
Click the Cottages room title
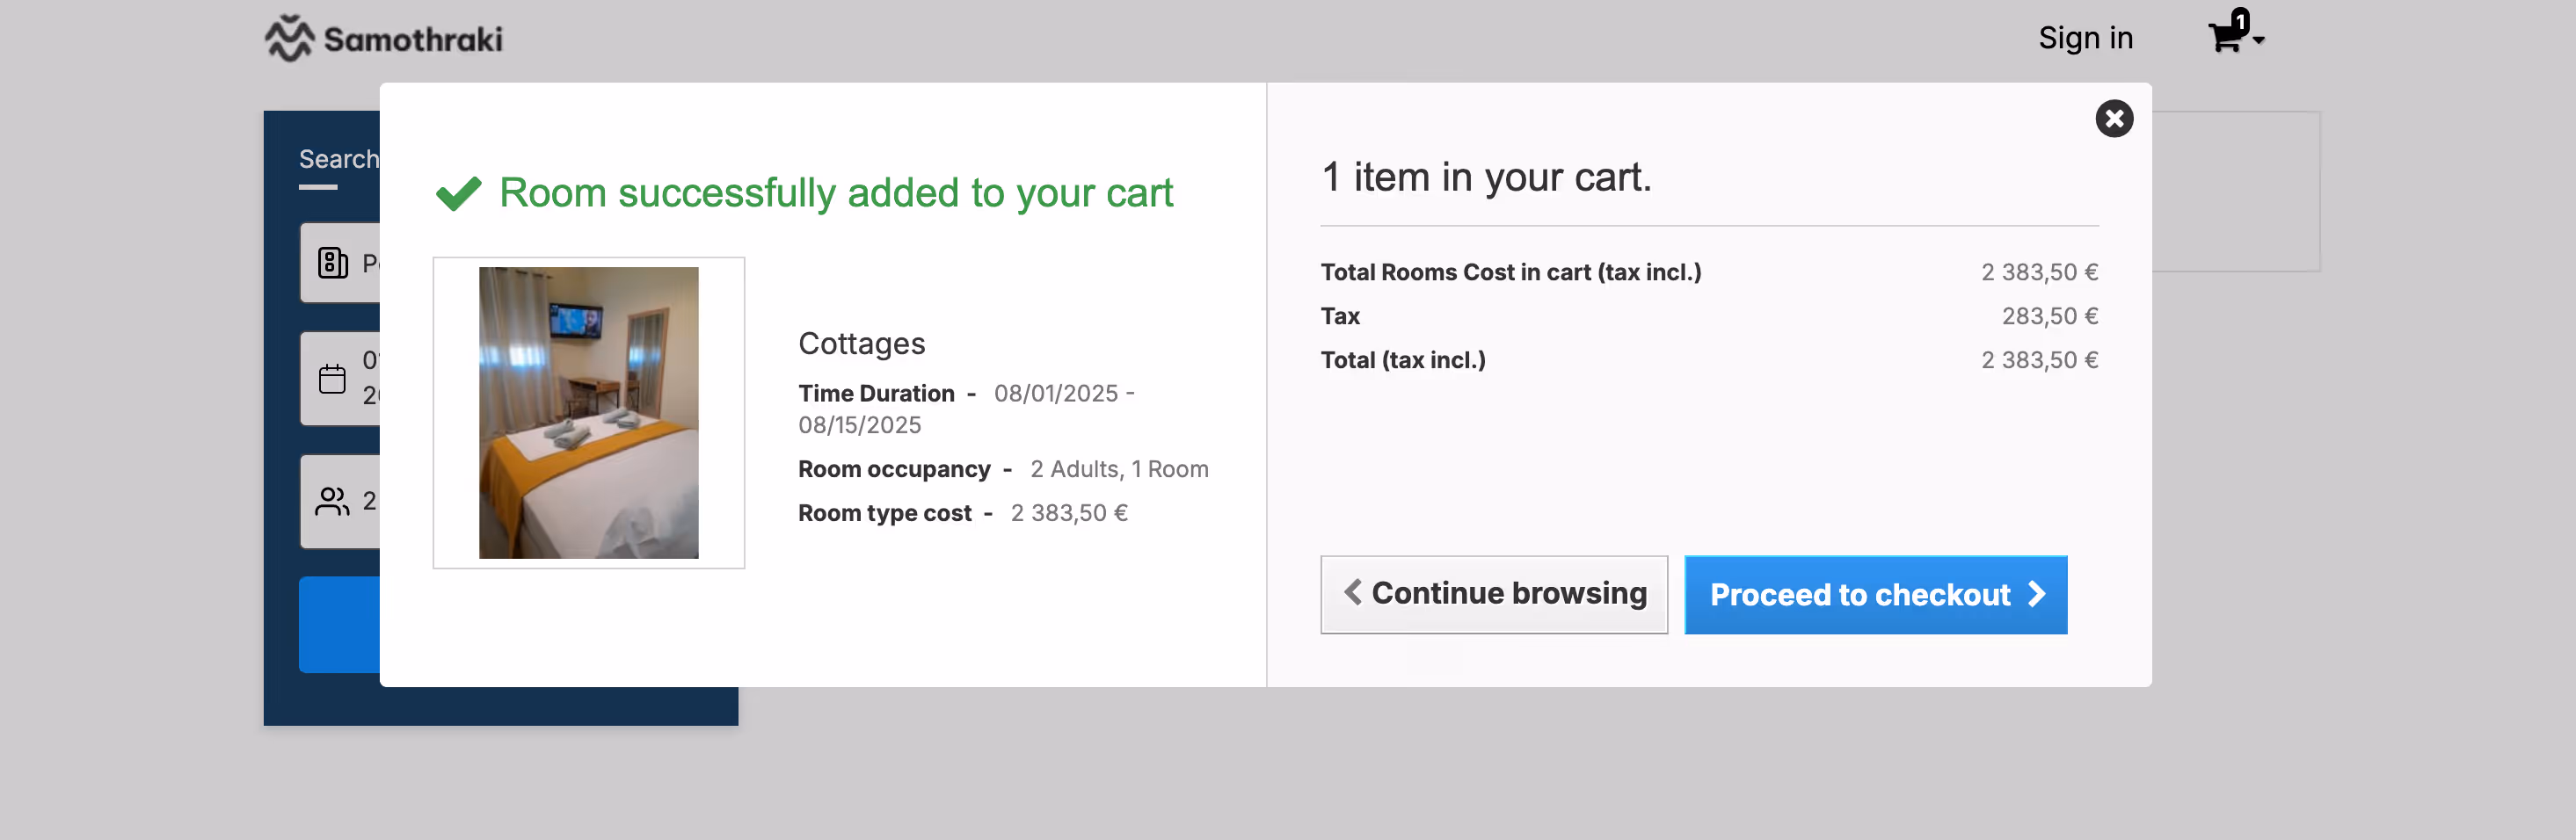861,343
